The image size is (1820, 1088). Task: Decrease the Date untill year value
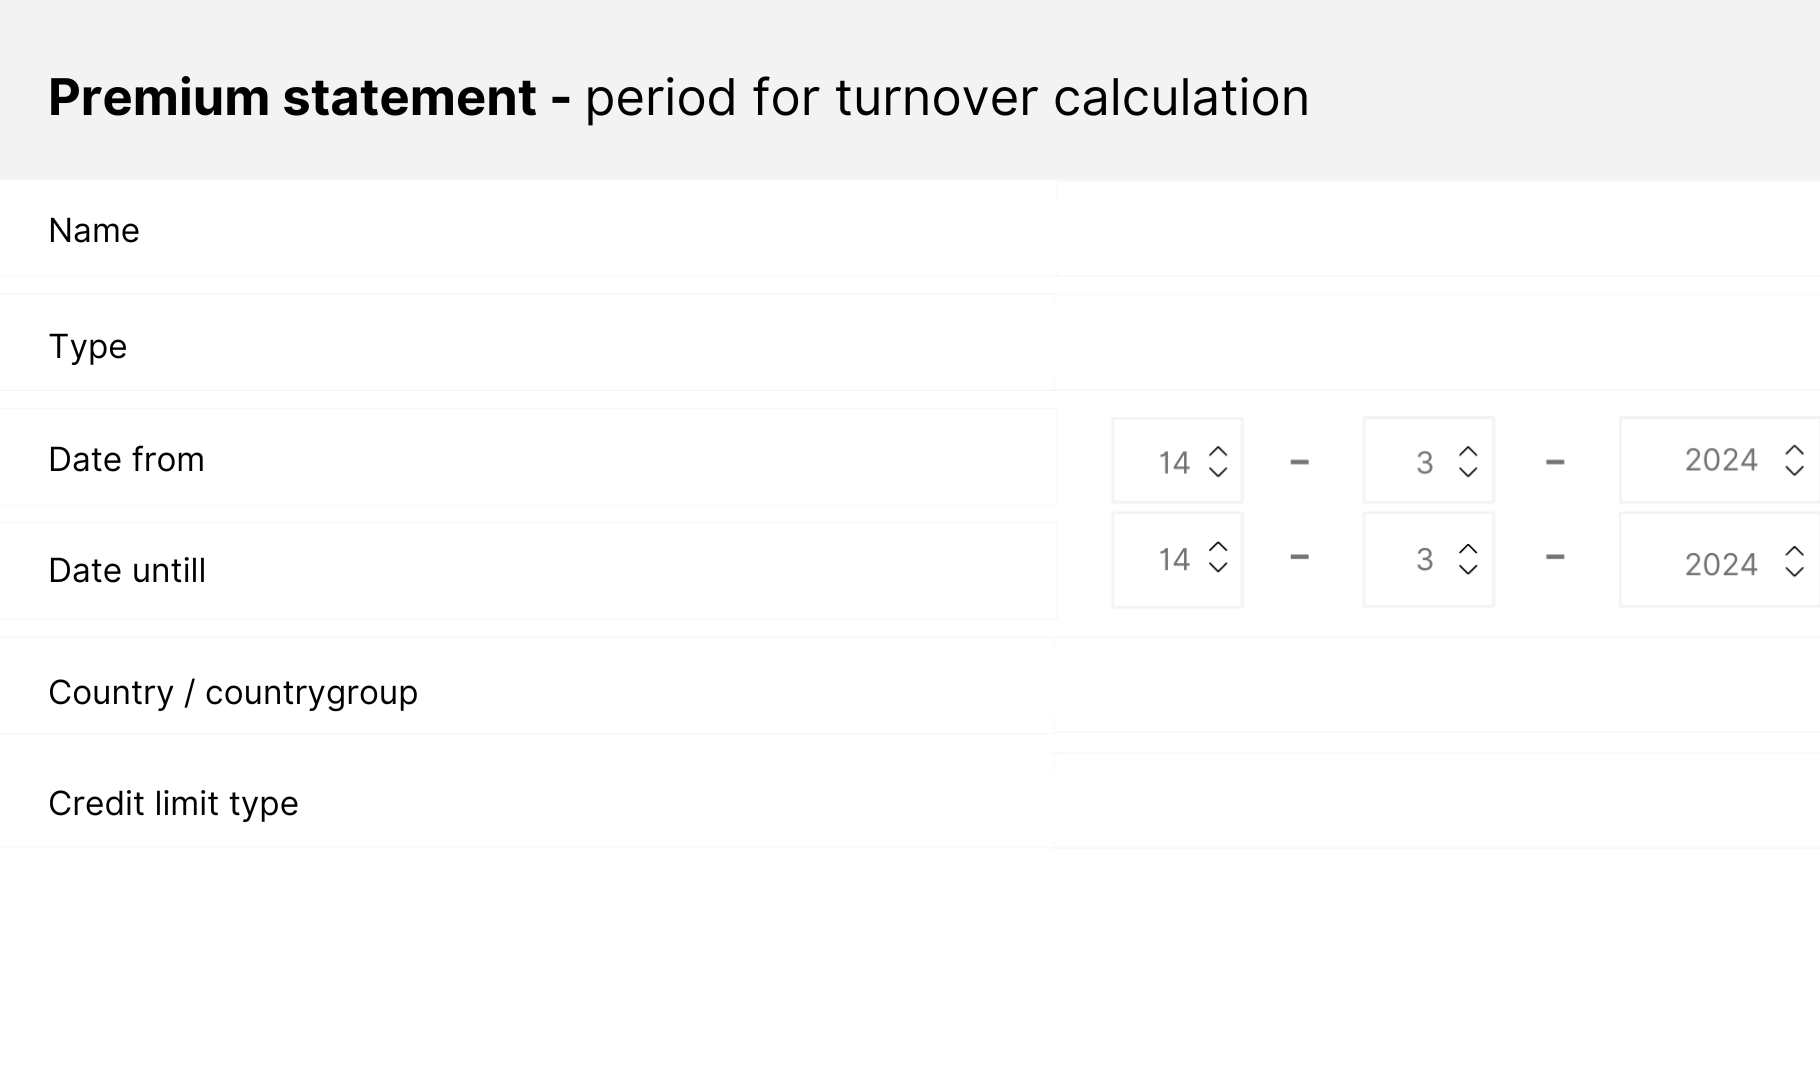coord(1795,572)
